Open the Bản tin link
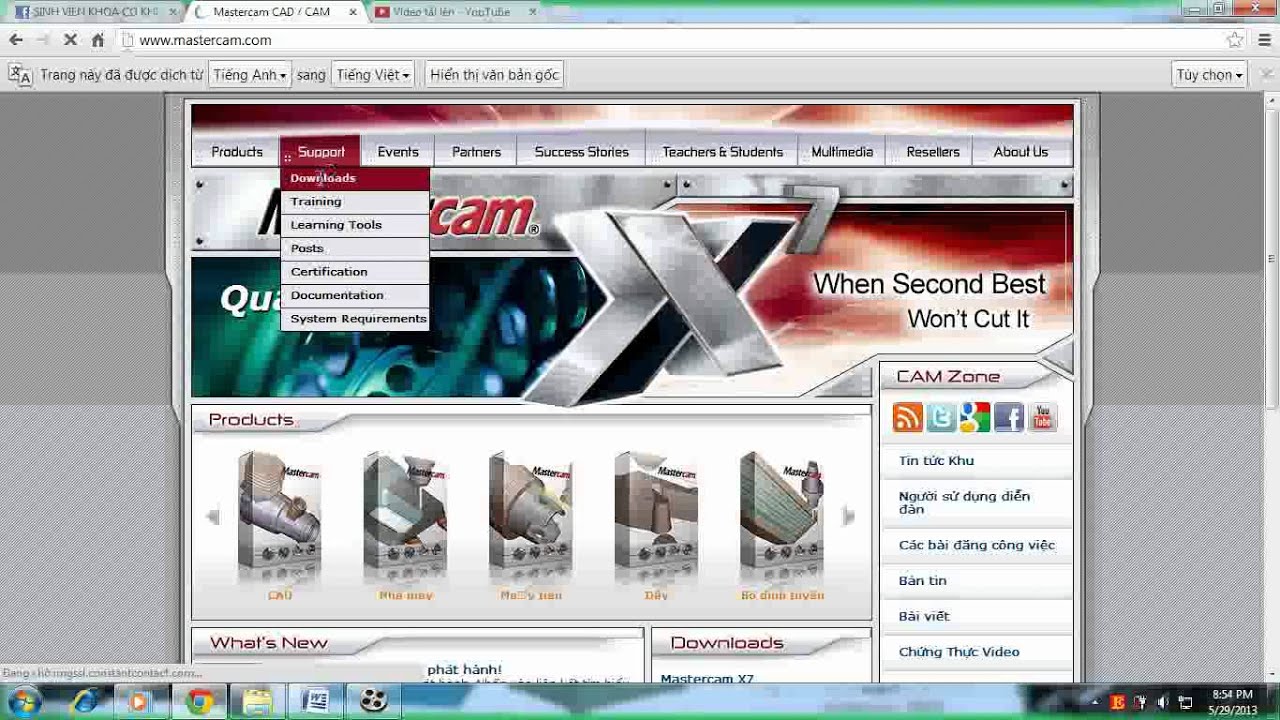 (x=922, y=581)
